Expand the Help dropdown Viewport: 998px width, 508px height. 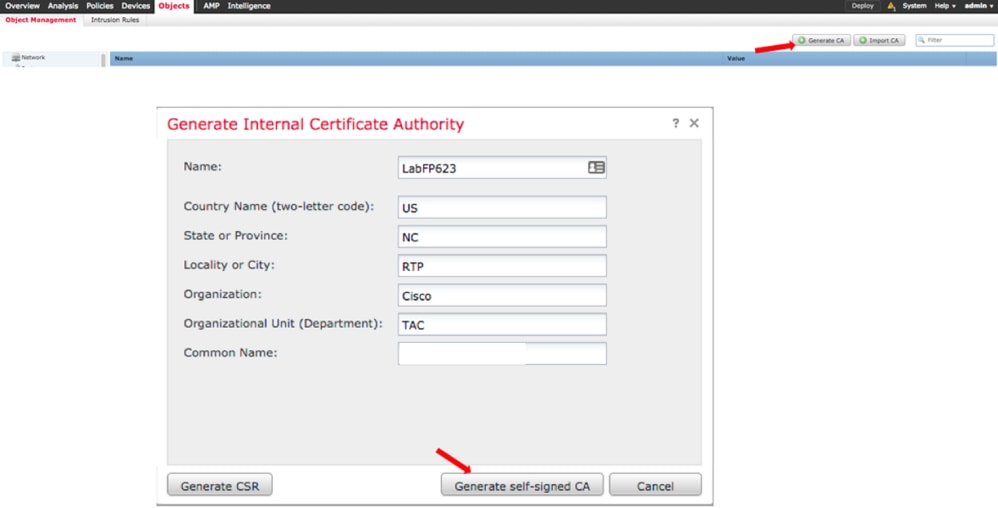(945, 6)
